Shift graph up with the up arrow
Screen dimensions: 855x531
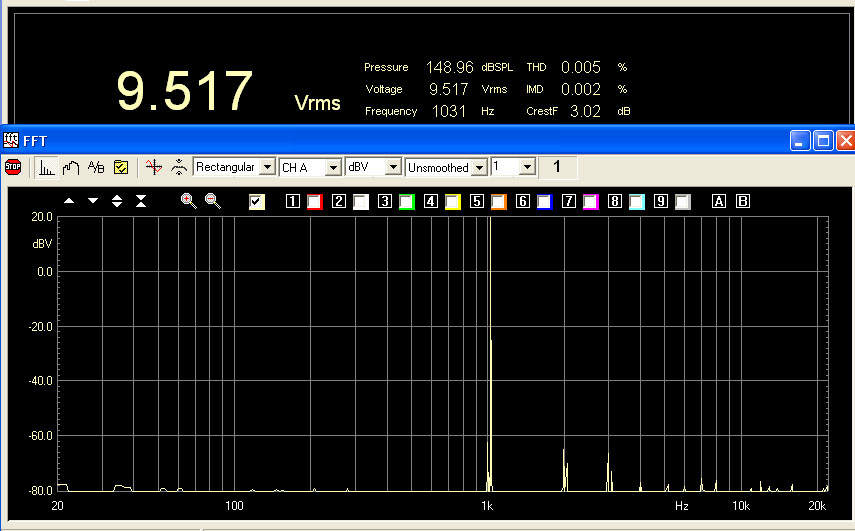pos(69,201)
